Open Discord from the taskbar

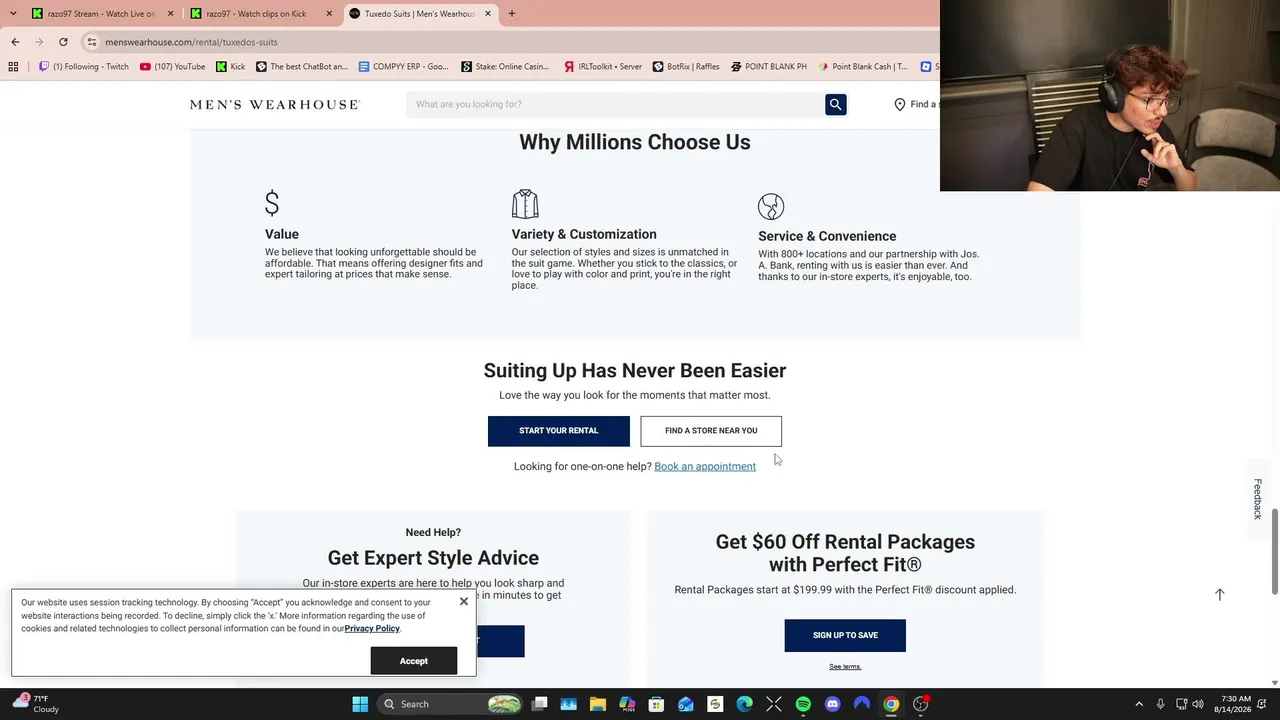[x=832, y=704]
